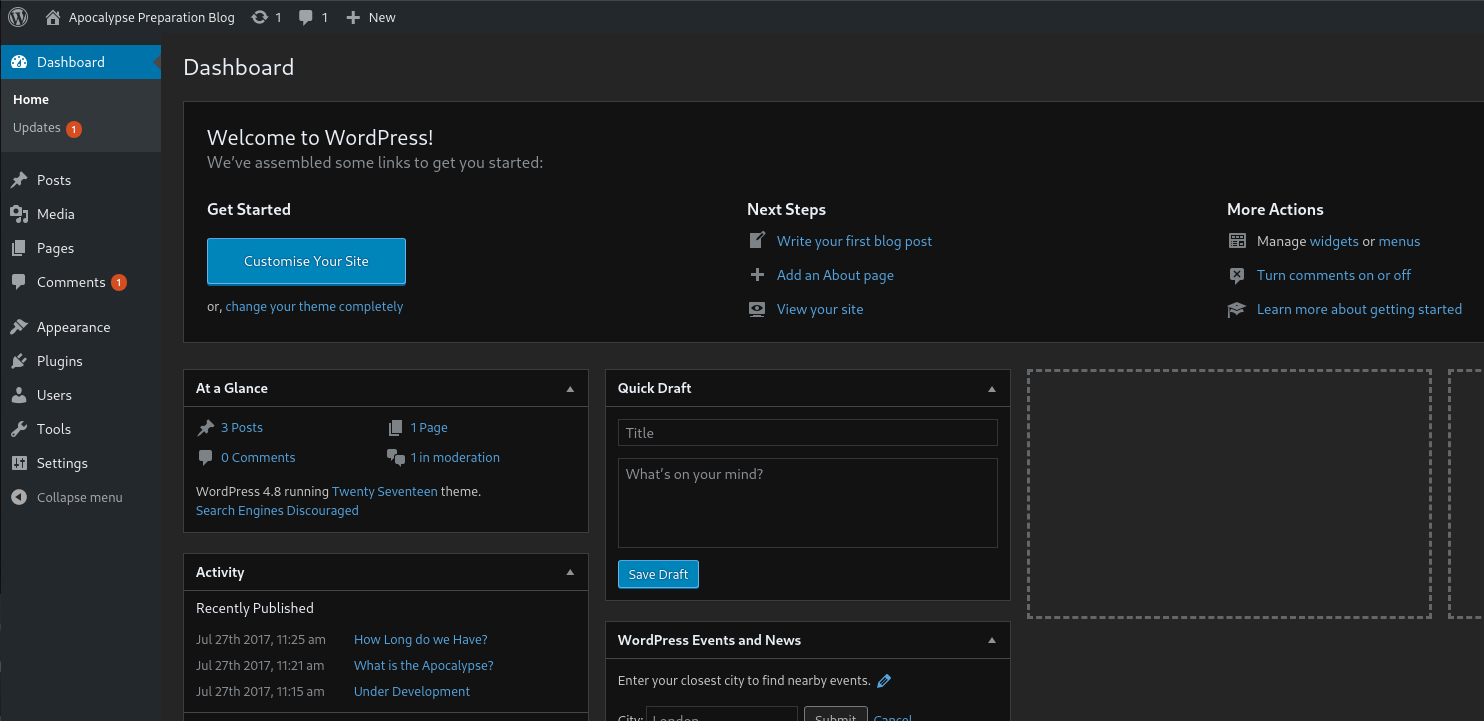The height and width of the screenshot is (721, 1484).
Task: Click the Dashboard gauge icon in sidebar
Action: click(19, 62)
